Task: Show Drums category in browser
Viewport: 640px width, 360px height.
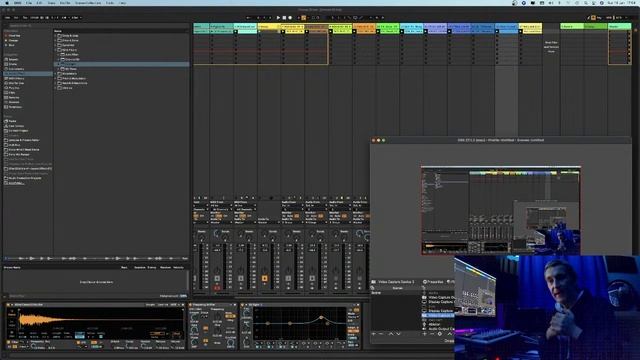Action: coord(13,64)
